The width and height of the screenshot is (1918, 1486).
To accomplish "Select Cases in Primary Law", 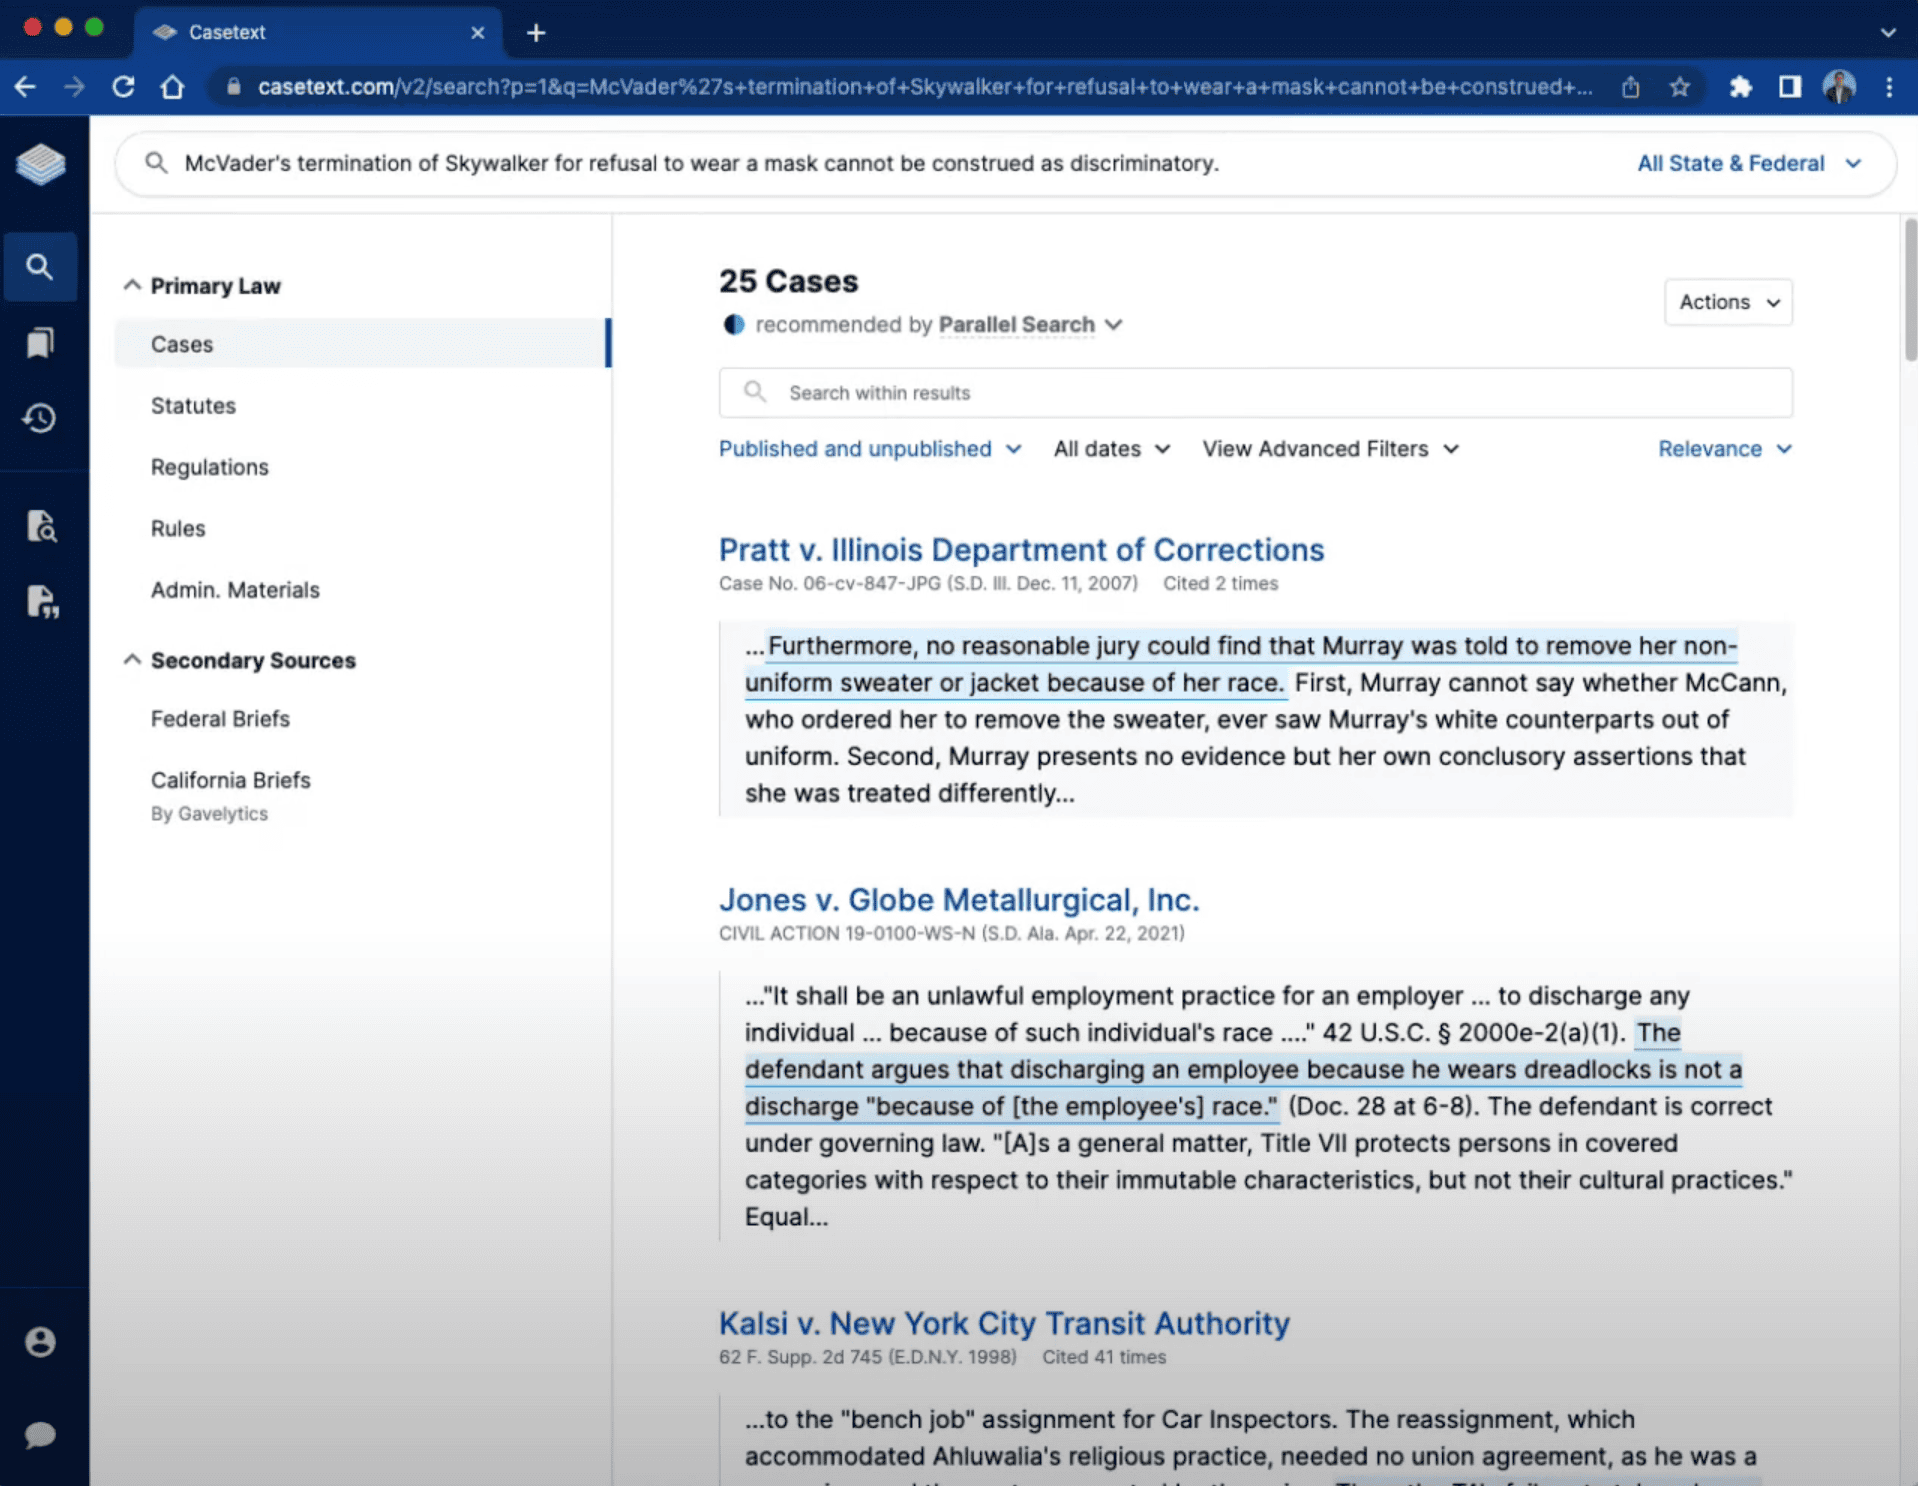I will (x=362, y=344).
